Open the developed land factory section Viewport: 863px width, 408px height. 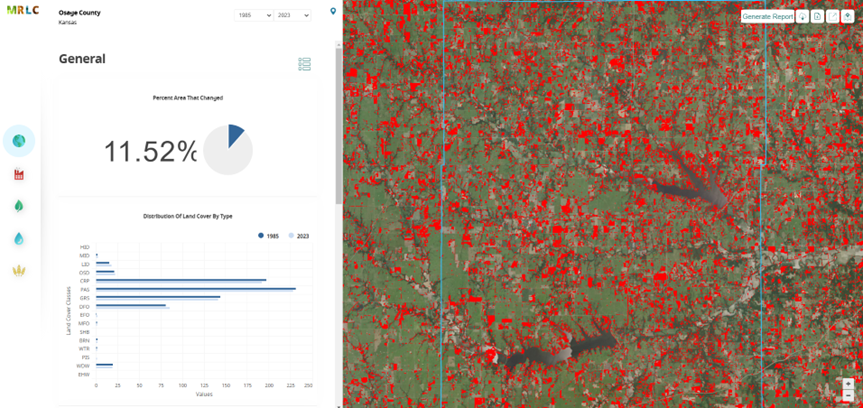point(19,175)
